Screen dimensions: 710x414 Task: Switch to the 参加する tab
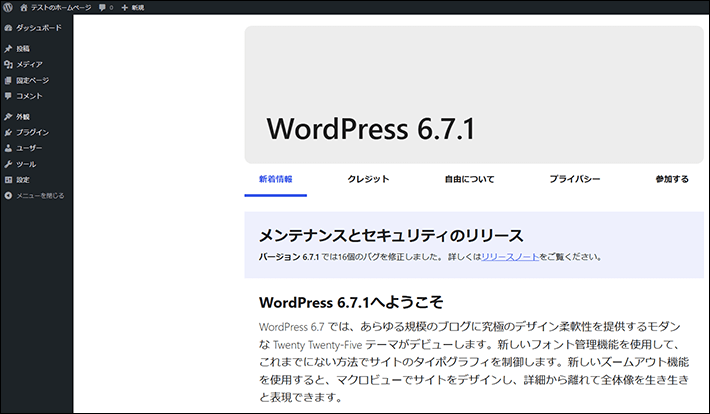click(x=672, y=179)
